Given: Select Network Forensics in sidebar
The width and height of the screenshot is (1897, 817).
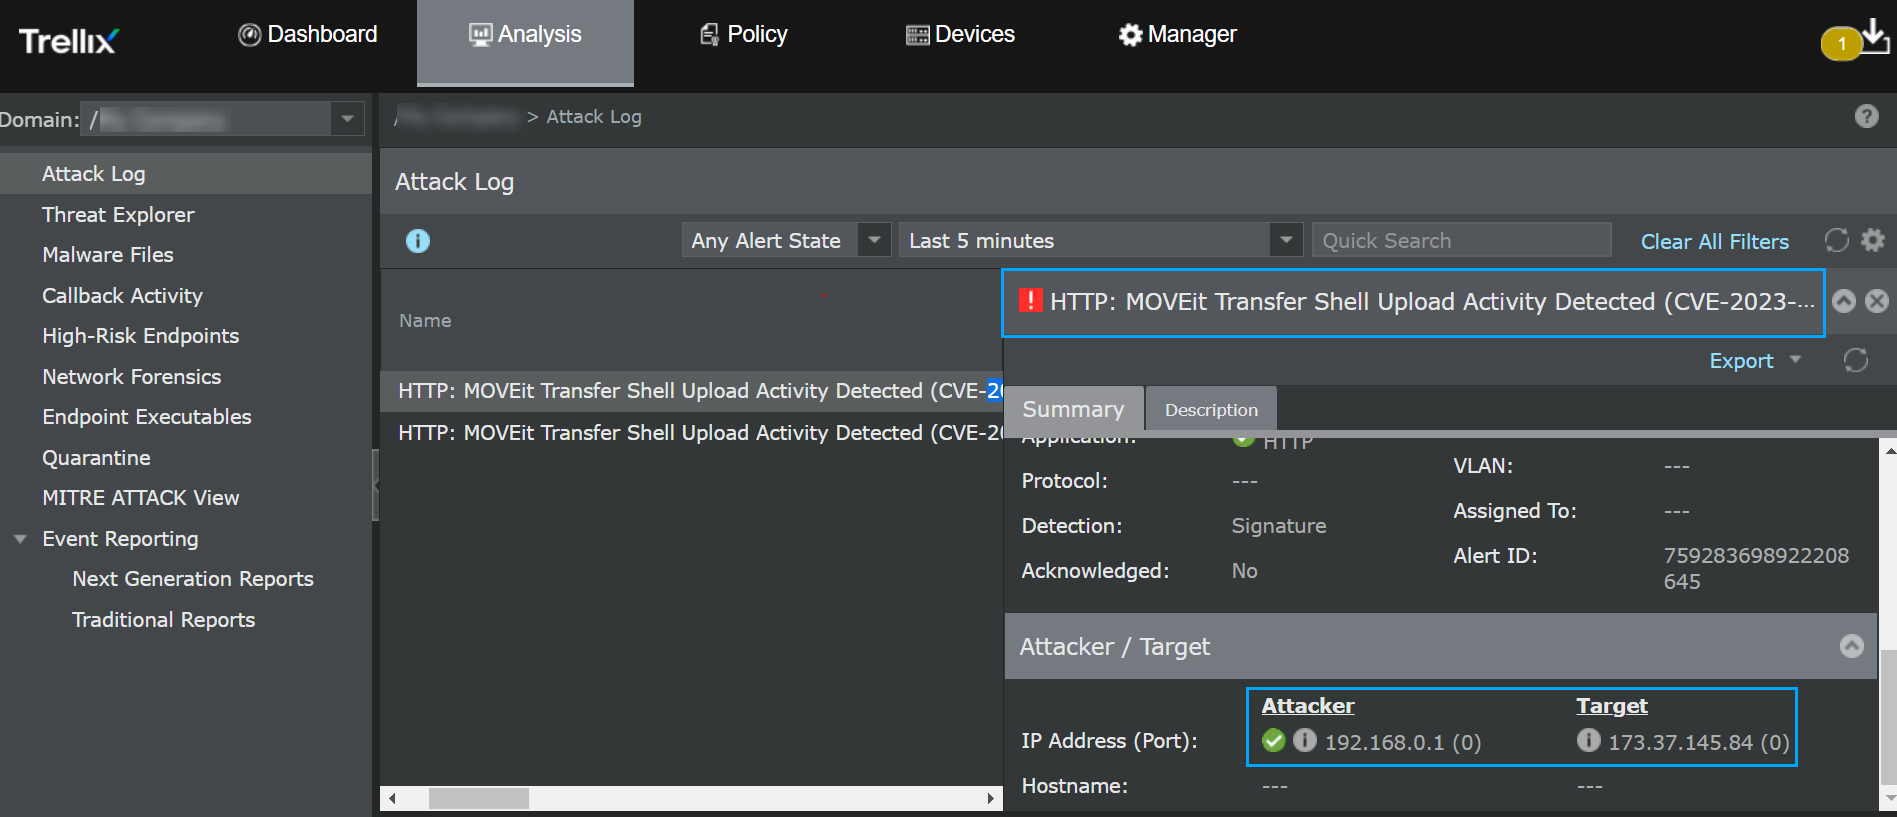Looking at the screenshot, I should pyautogui.click(x=132, y=377).
